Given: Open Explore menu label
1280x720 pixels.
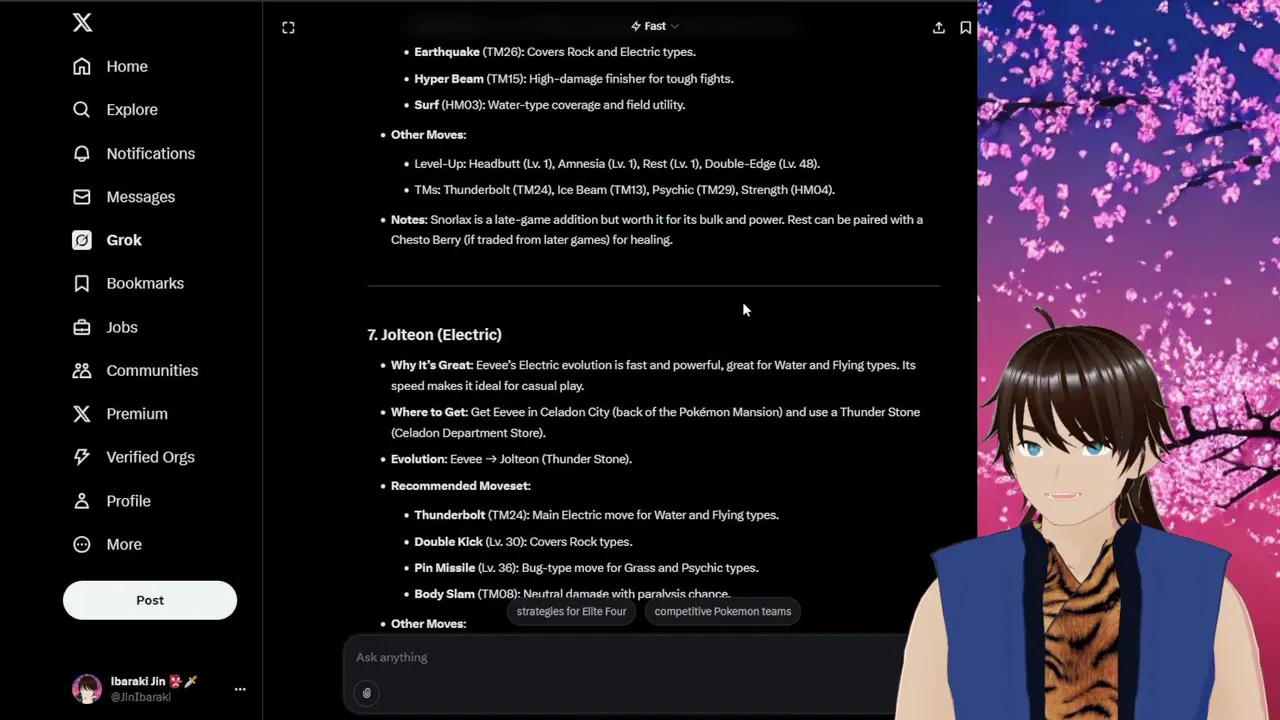Looking at the screenshot, I should click(132, 110).
